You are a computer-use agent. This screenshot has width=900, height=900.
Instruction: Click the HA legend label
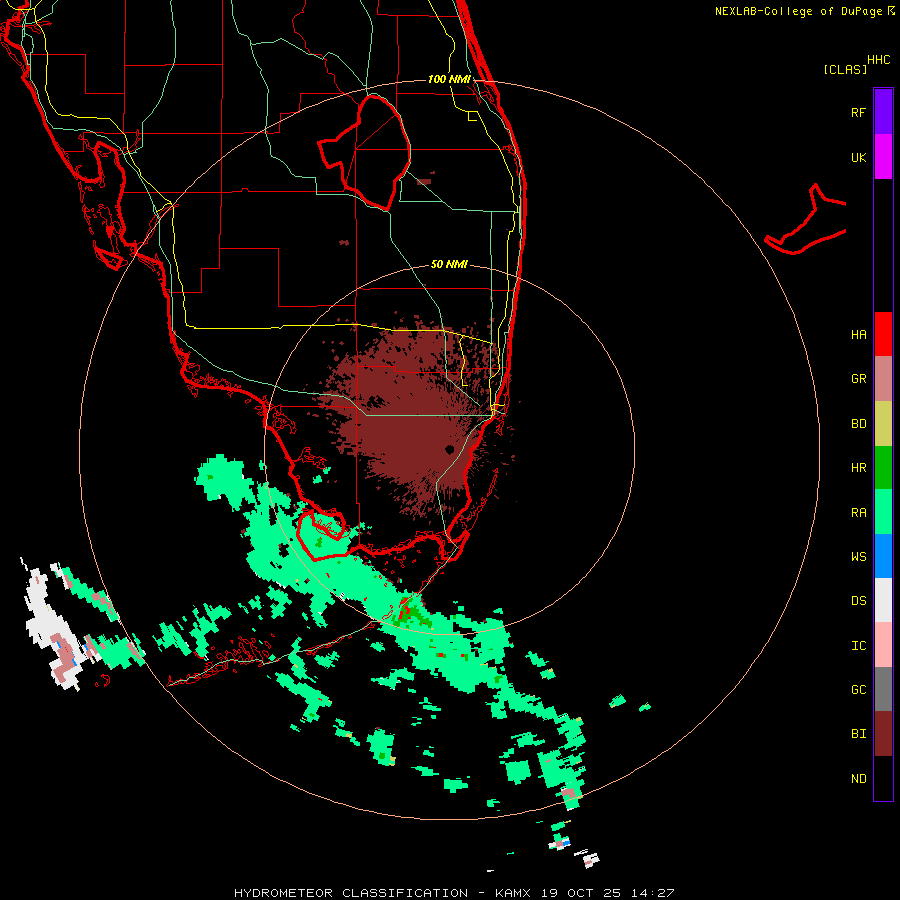point(858,335)
